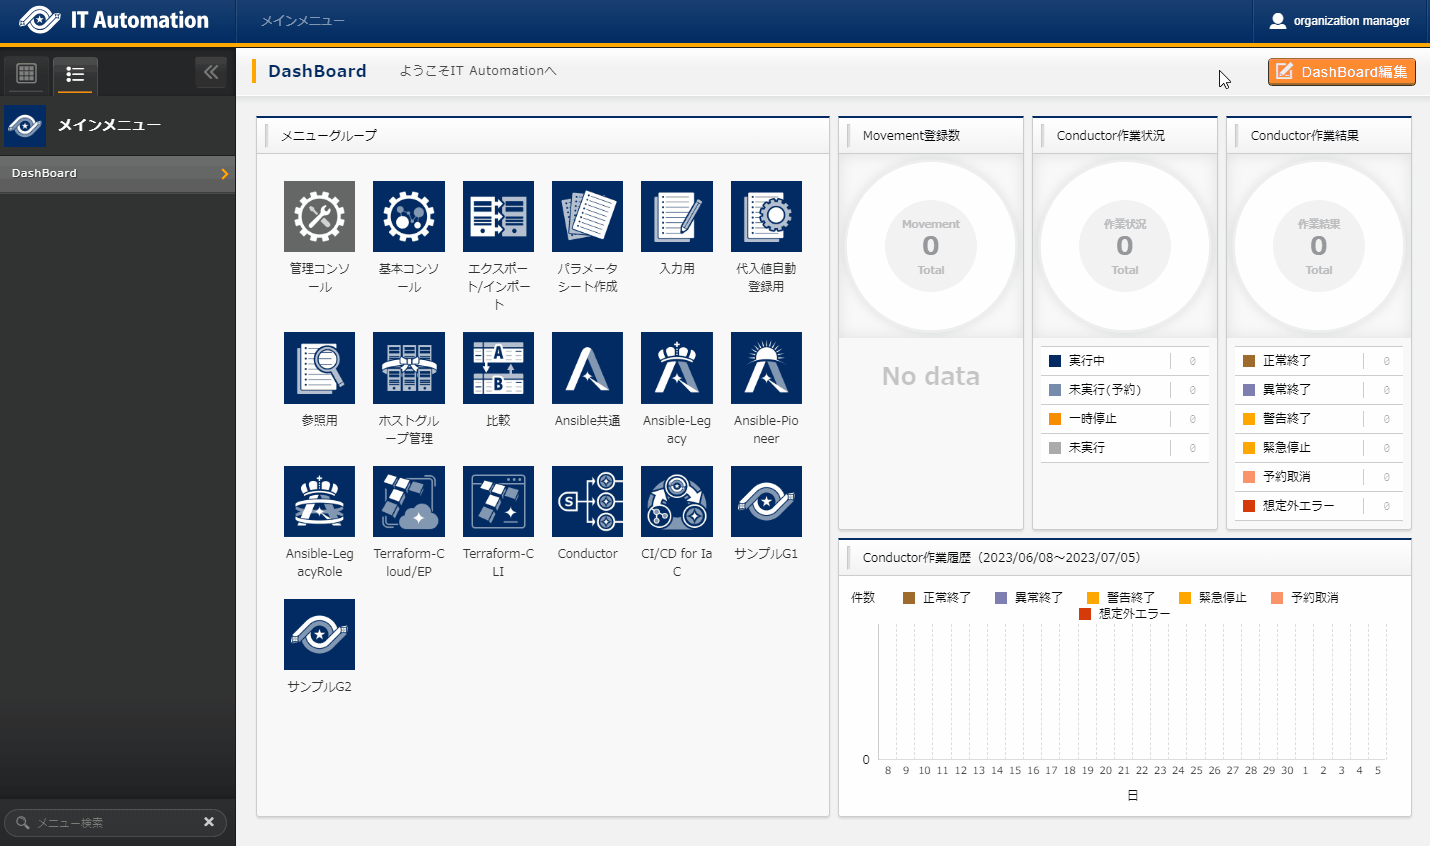The width and height of the screenshot is (1430, 846).
Task: Click the DashBoard編集 button
Action: 1341,72
